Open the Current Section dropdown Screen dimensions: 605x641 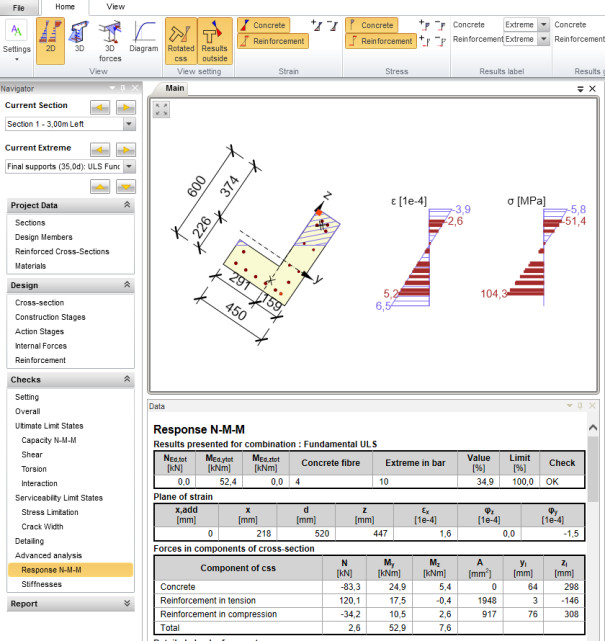129,124
